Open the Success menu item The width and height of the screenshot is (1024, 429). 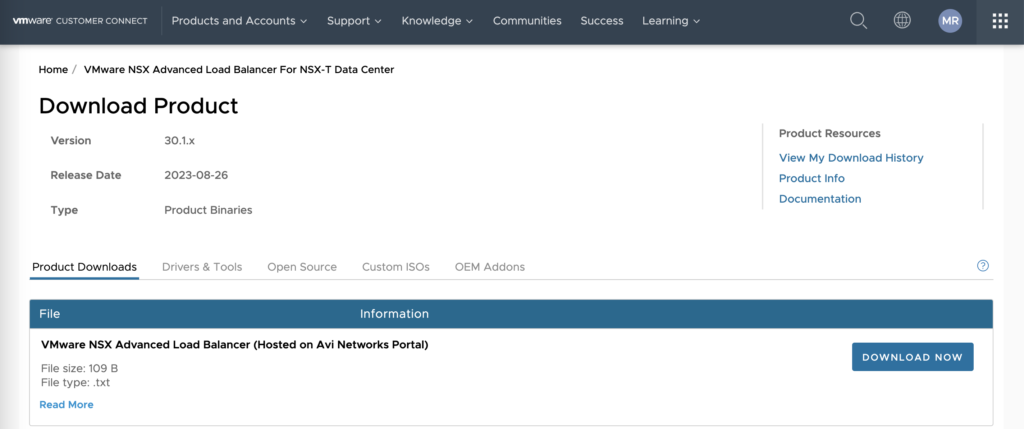coord(601,21)
